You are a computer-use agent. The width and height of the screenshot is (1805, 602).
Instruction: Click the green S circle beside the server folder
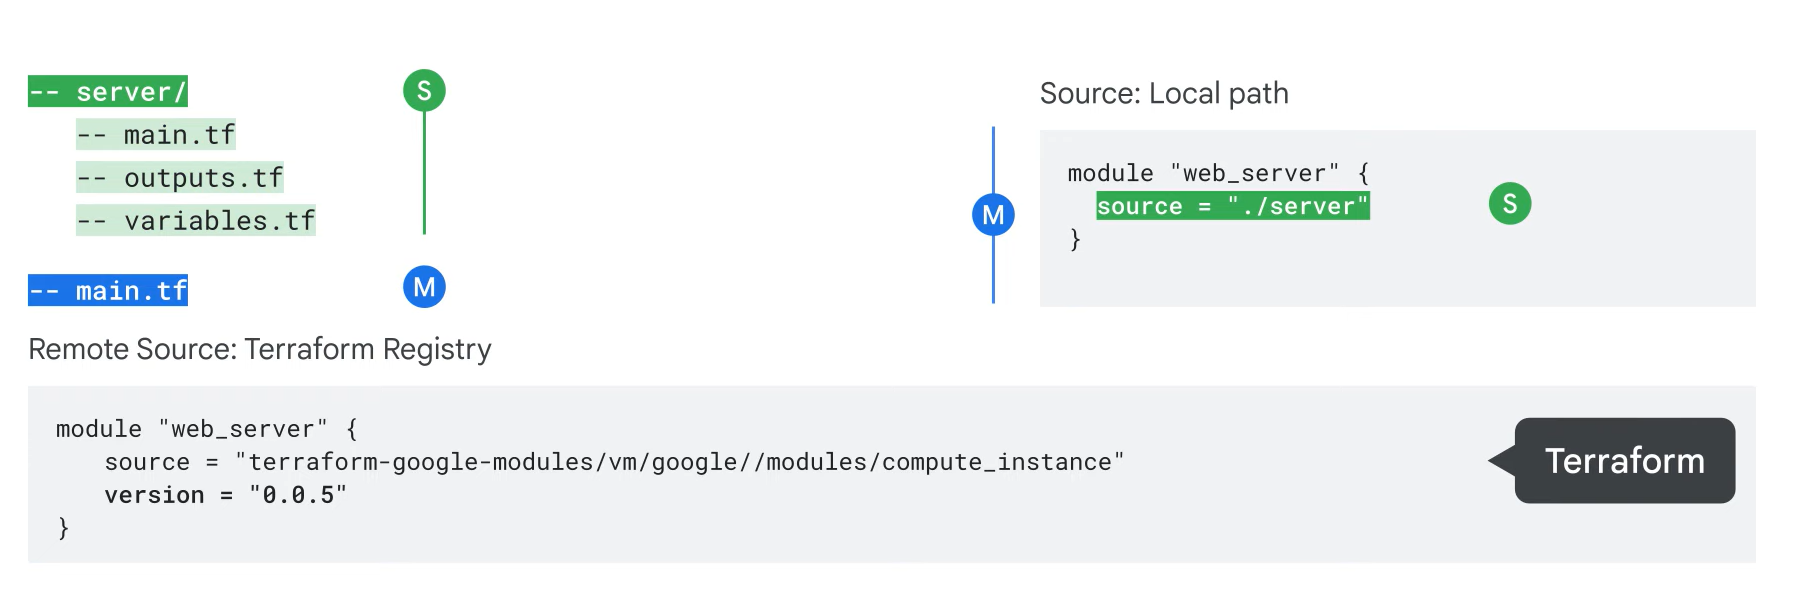424,91
